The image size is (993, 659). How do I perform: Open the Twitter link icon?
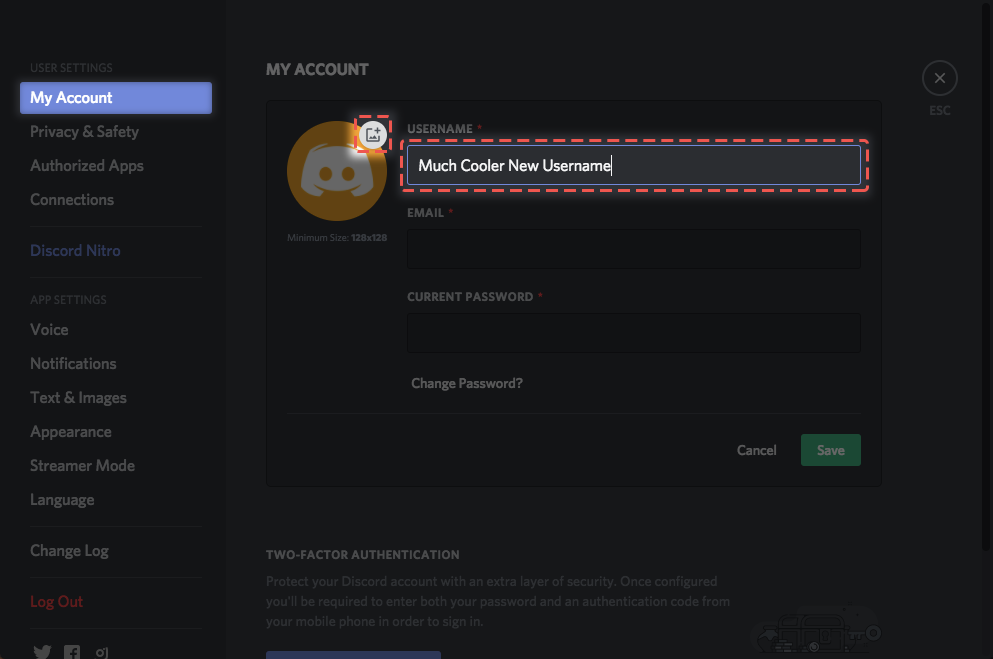tap(42, 652)
